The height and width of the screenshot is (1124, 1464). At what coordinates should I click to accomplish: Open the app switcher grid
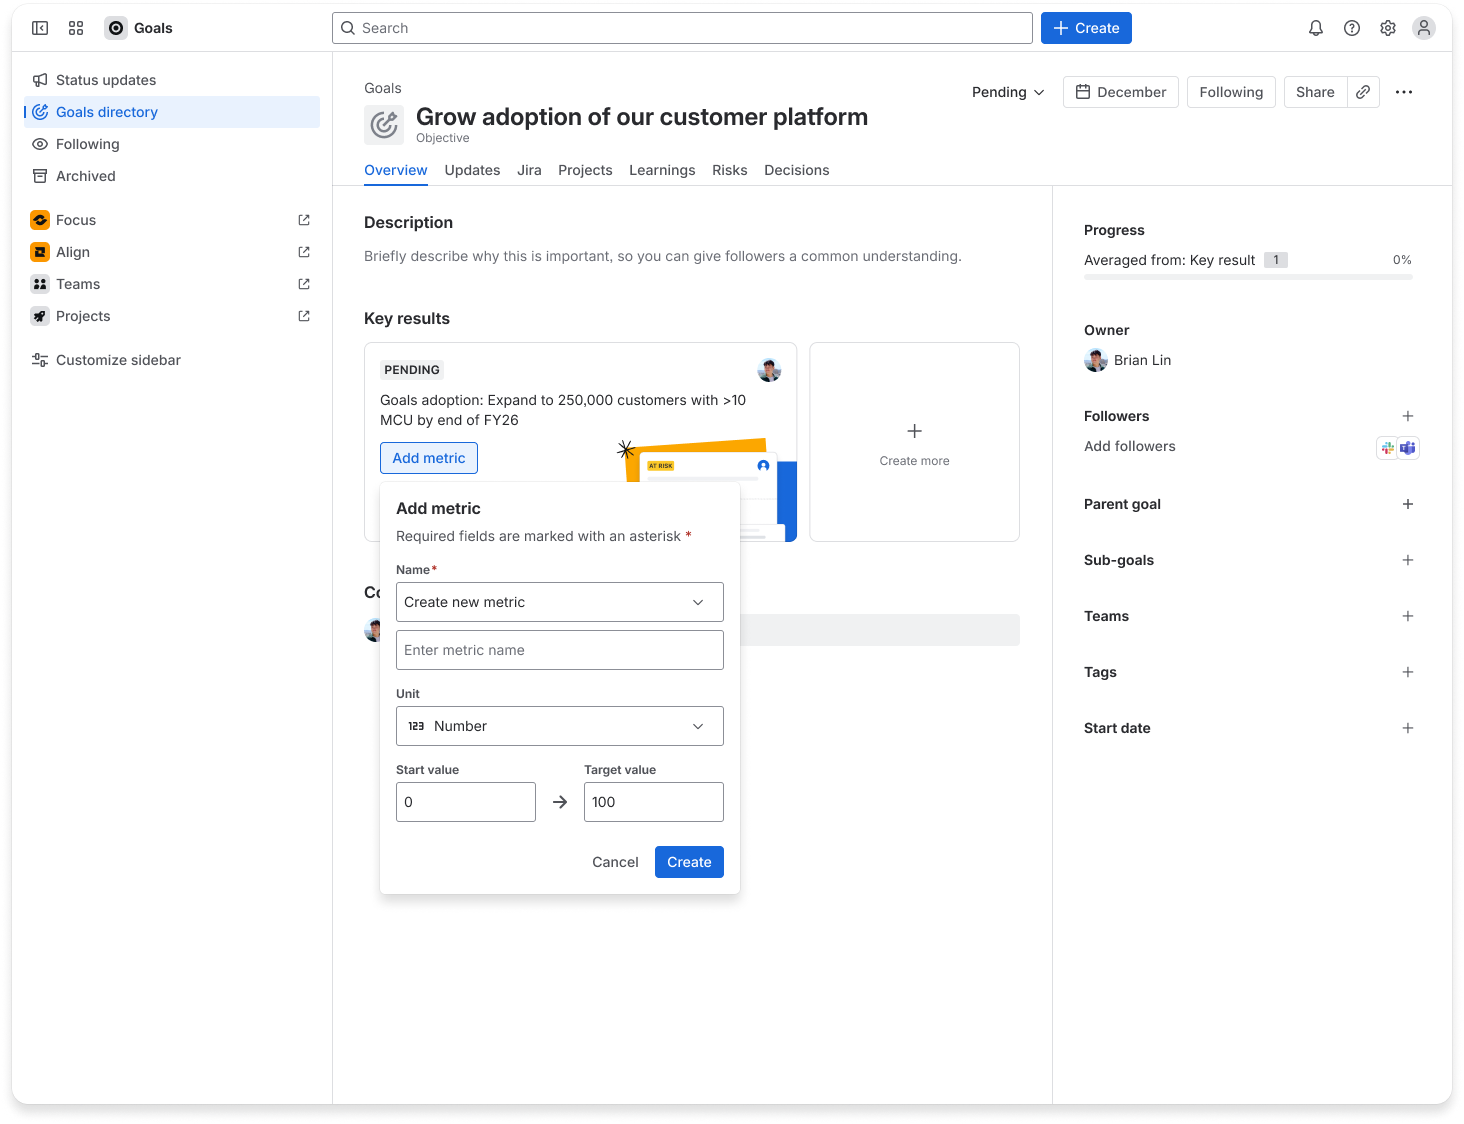[x=76, y=28]
